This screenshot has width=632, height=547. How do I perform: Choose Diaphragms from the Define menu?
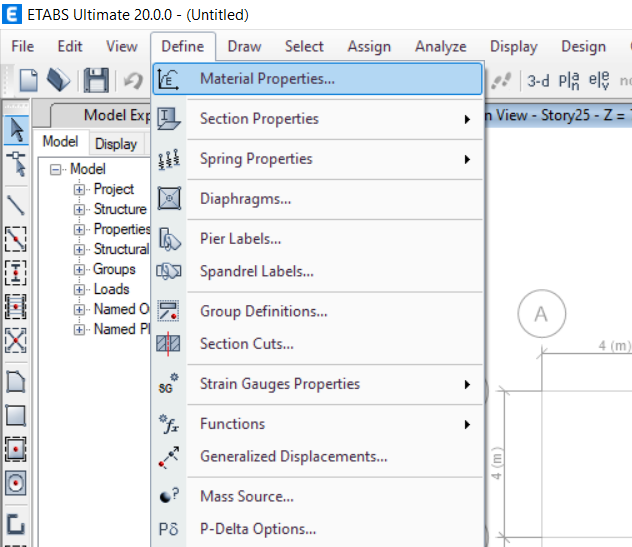point(317,199)
